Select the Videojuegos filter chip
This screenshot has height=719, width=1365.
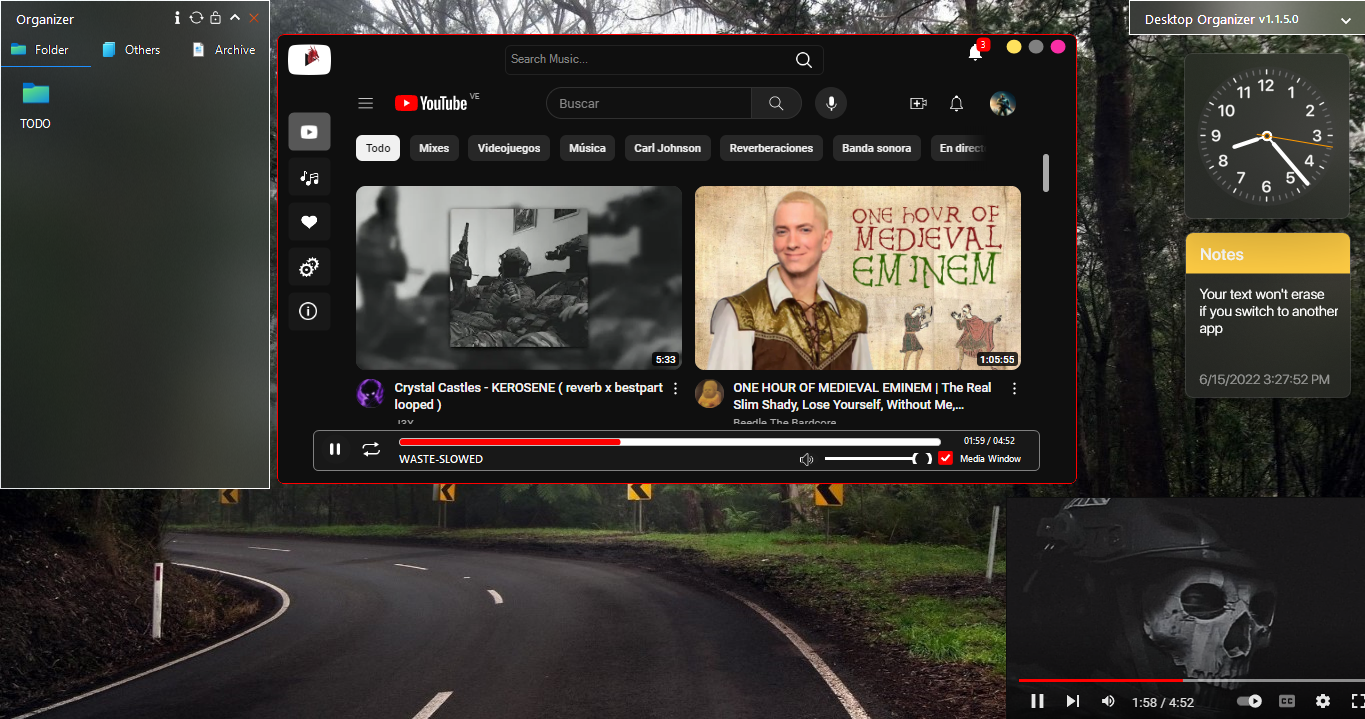click(x=509, y=148)
